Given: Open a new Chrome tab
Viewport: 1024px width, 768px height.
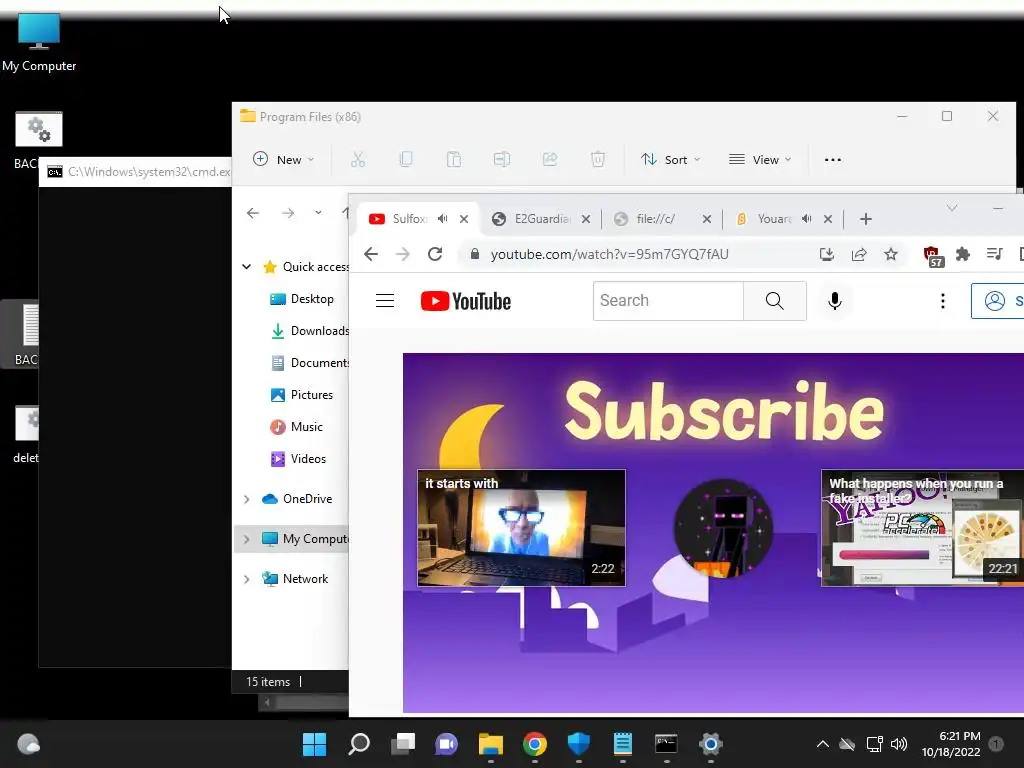Looking at the screenshot, I should point(866,219).
